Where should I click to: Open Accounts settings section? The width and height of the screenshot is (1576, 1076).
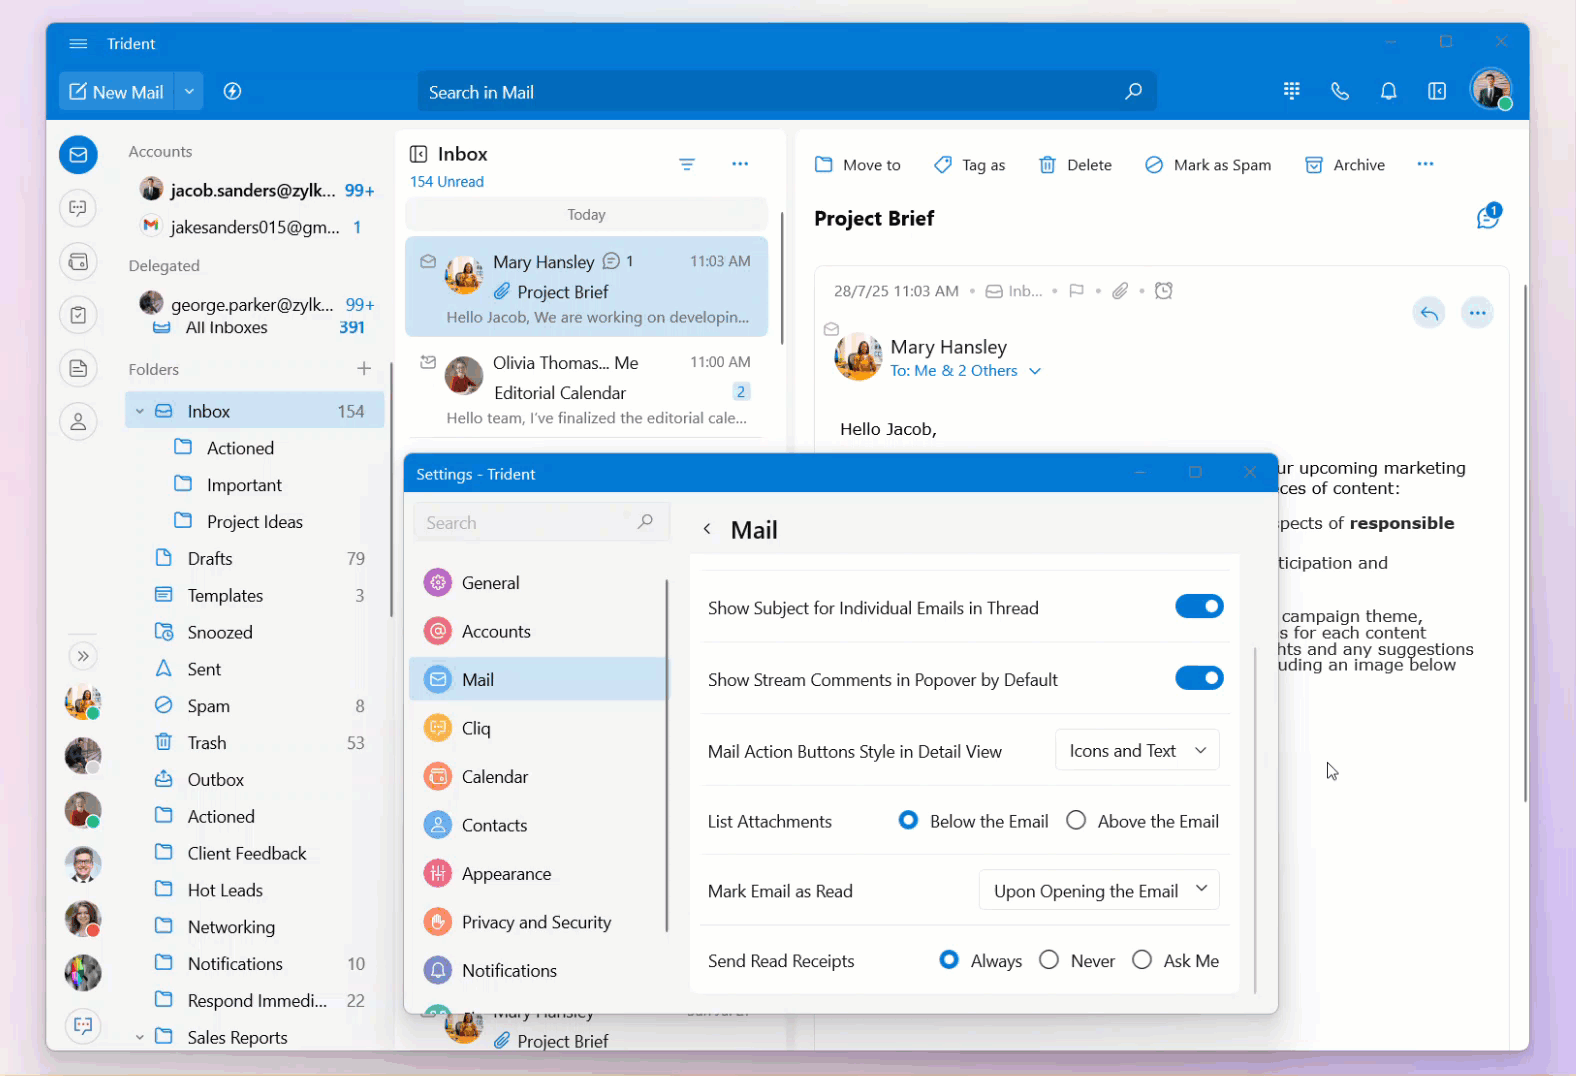(537, 631)
